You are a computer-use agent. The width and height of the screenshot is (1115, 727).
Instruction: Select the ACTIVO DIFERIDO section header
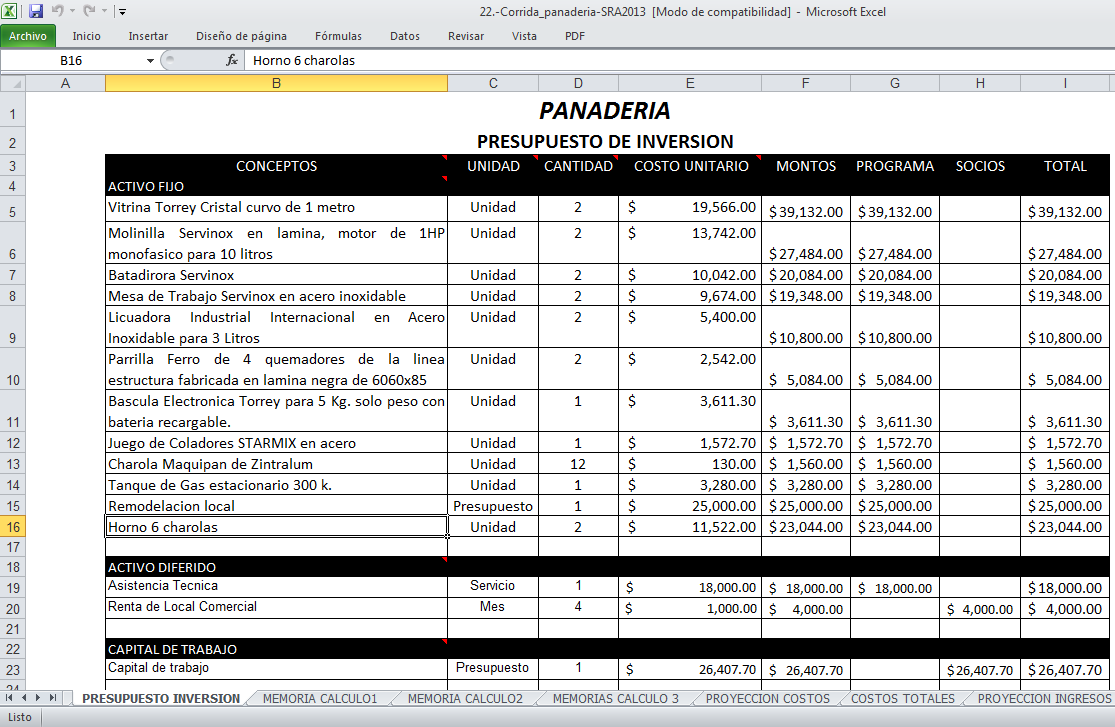pyautogui.click(x=276, y=567)
